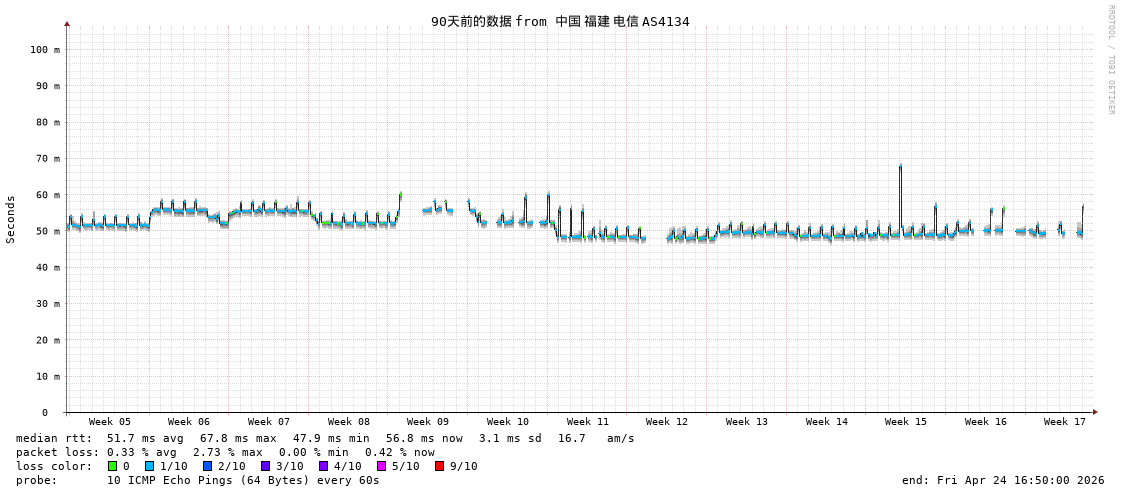1121x494 pixels.
Task: Click the light blue 1/10 loss swatch
Action: coord(149,466)
